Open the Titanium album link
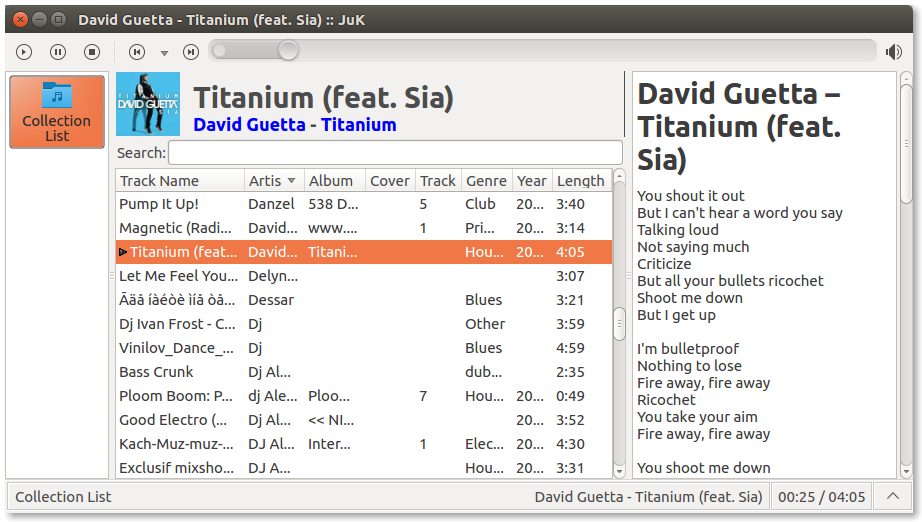The image size is (922, 522). point(358,125)
